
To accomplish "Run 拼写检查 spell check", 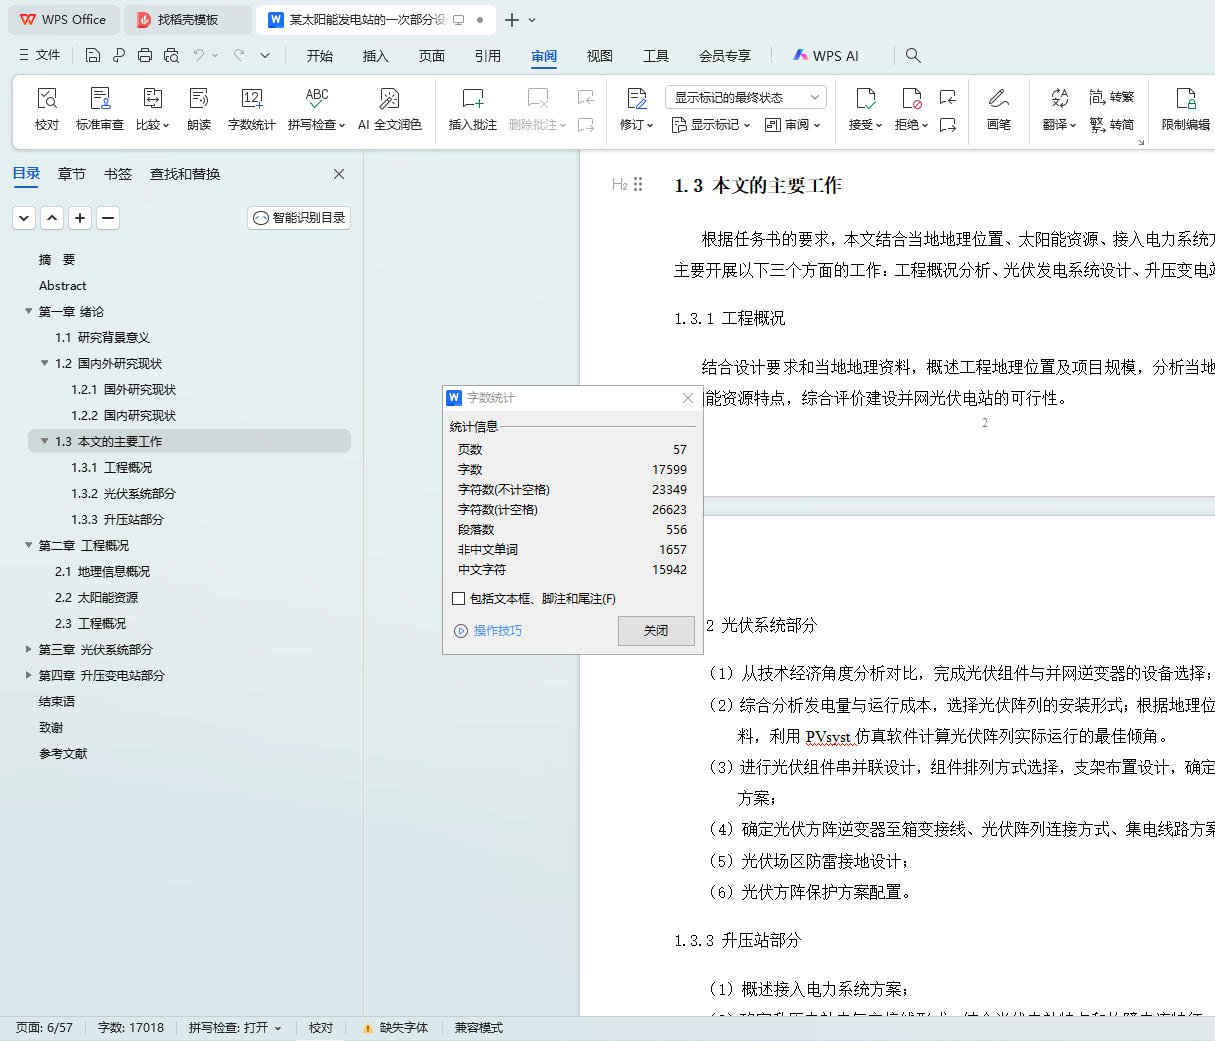I will [x=316, y=108].
